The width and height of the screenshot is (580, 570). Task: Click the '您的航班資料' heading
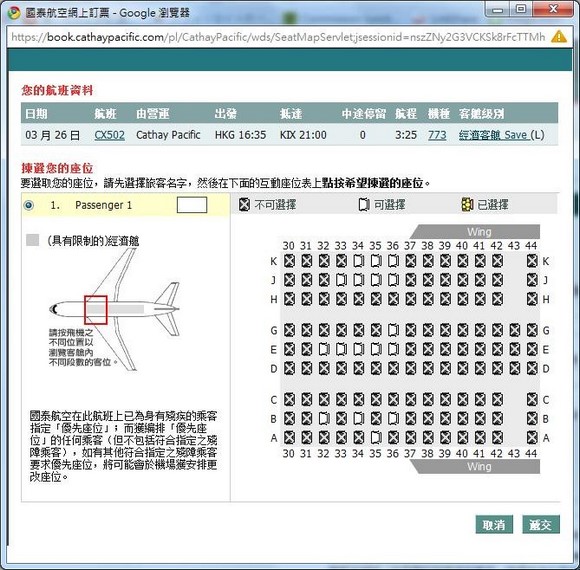pyautogui.click(x=57, y=90)
